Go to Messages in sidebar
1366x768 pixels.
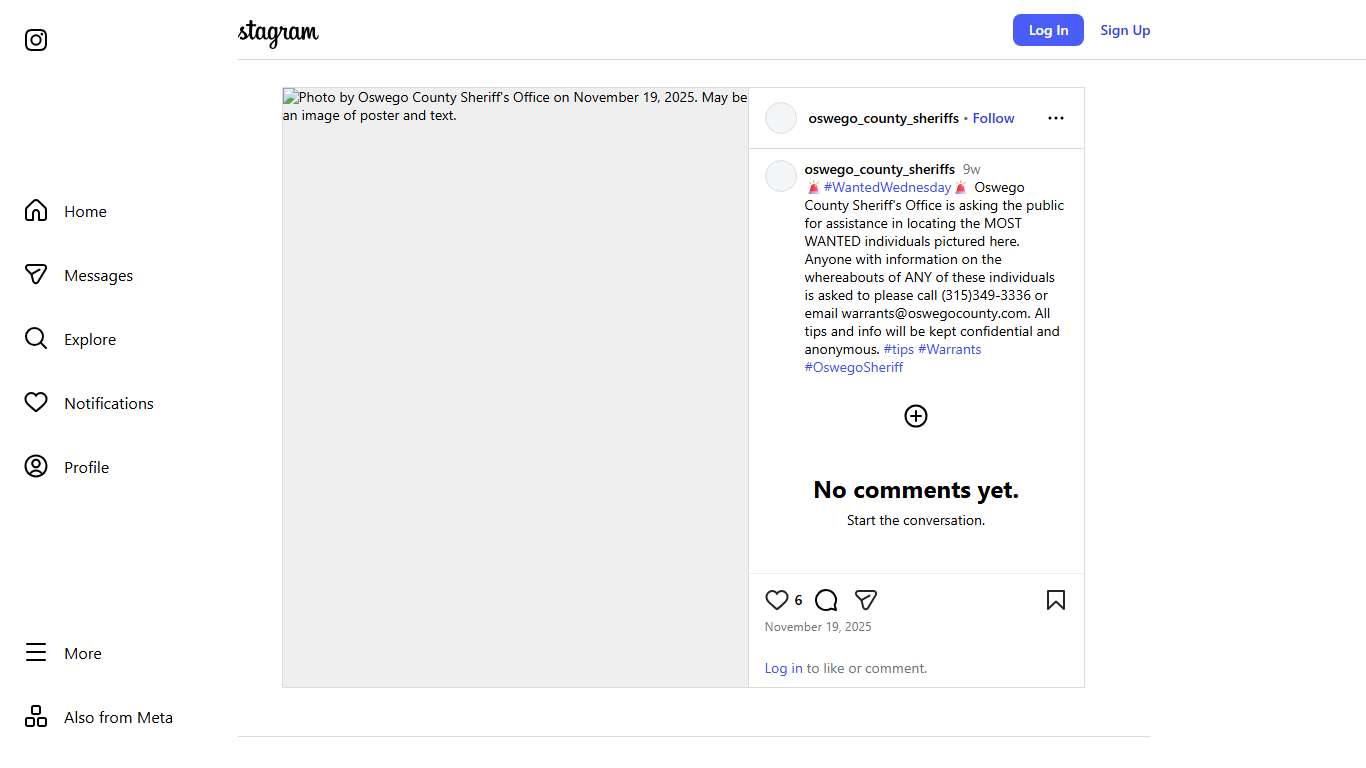click(x=98, y=275)
